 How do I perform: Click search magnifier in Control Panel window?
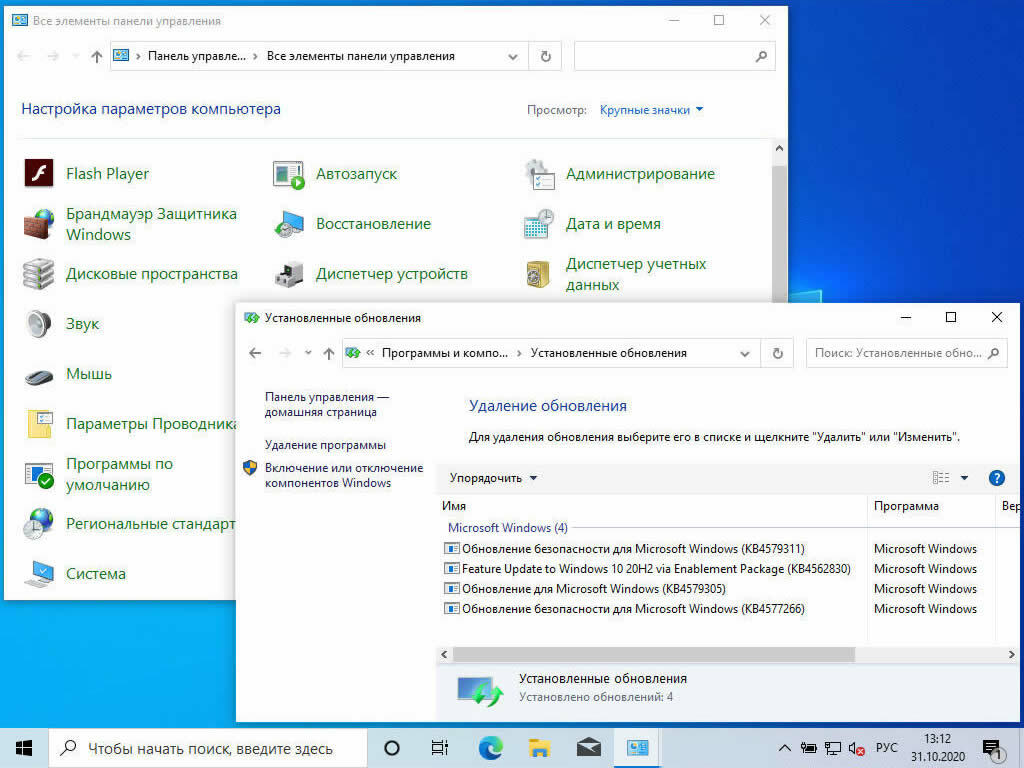coord(761,56)
